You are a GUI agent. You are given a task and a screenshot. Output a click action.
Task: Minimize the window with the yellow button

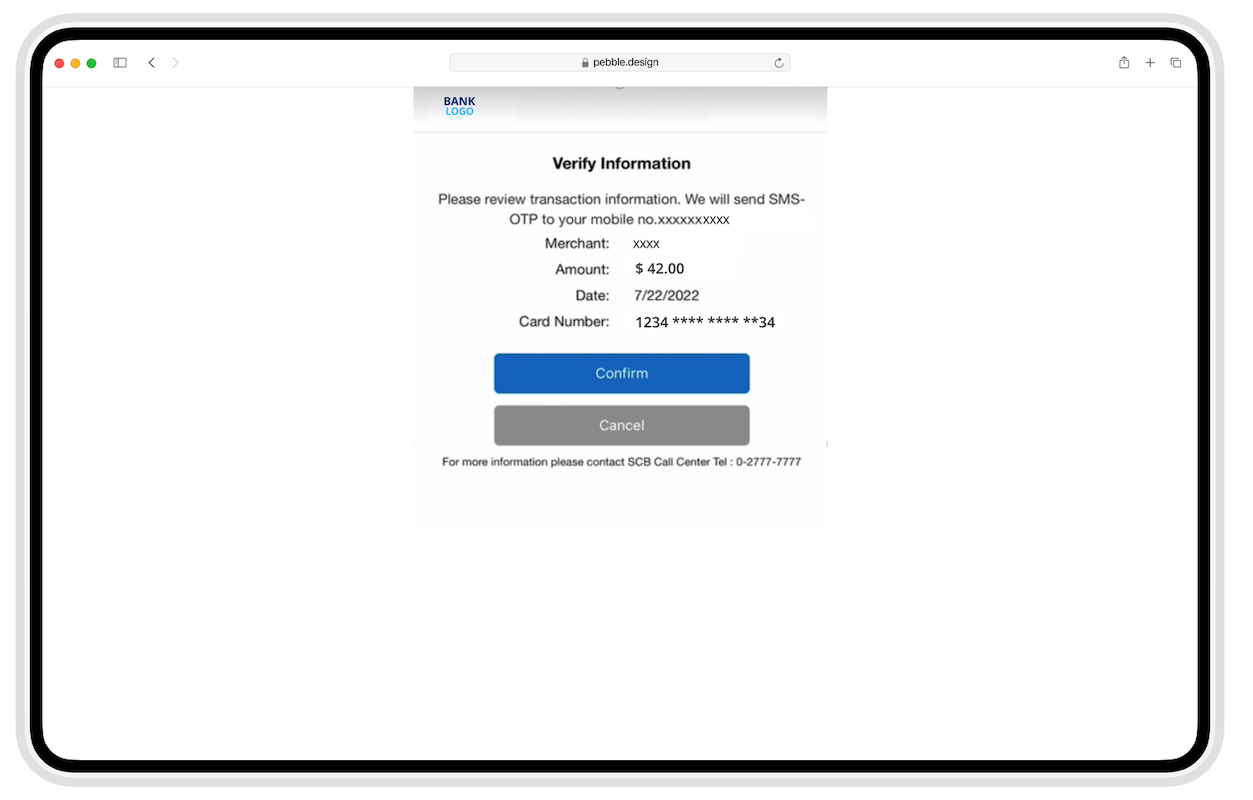point(75,63)
